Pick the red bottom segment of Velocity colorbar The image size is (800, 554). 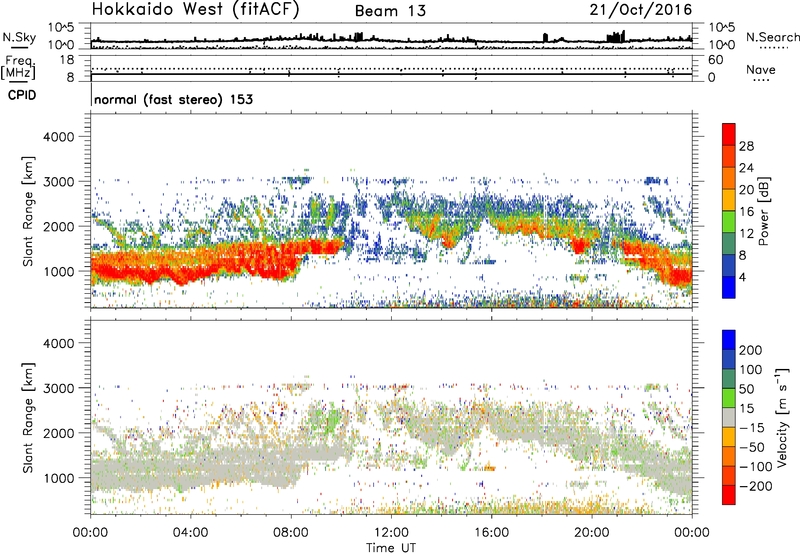729,495
